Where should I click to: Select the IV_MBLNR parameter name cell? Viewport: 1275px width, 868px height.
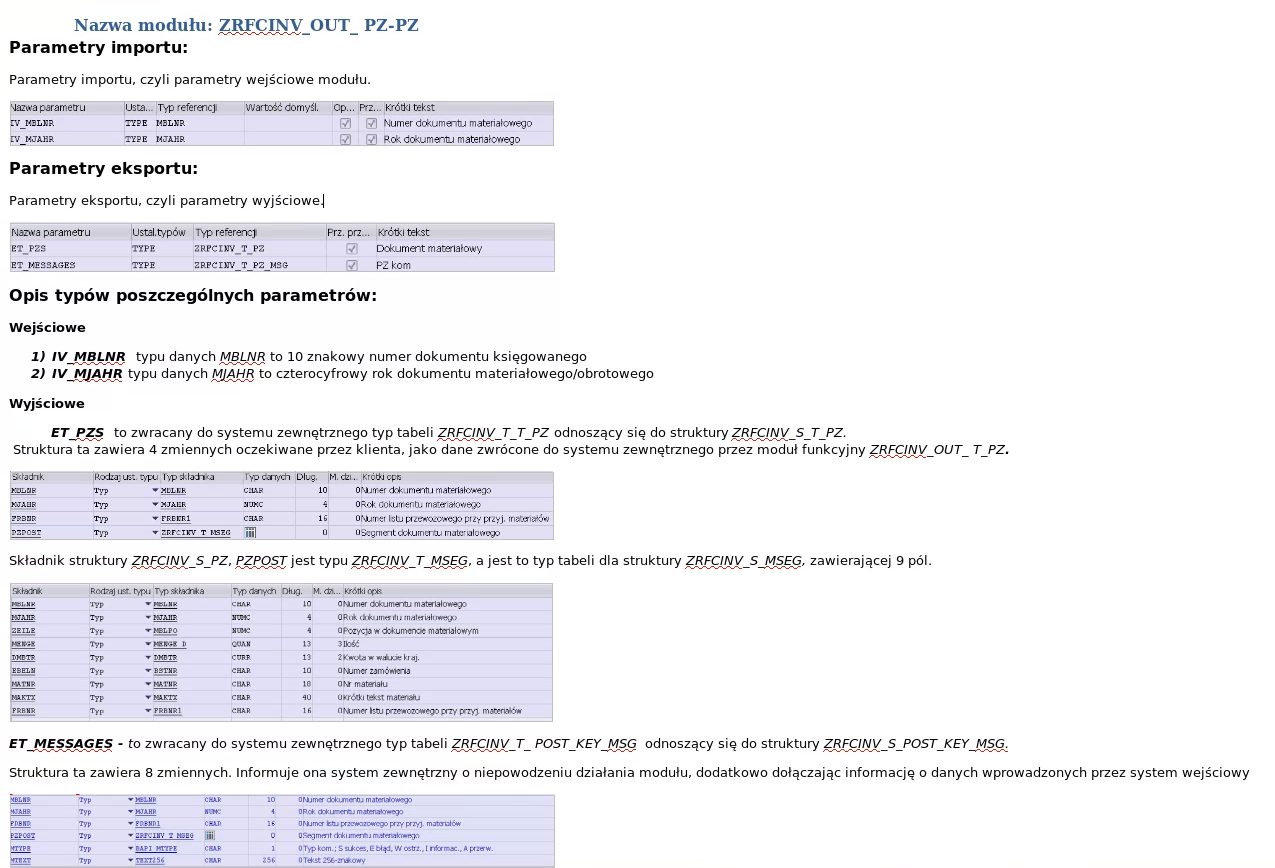pos(67,123)
